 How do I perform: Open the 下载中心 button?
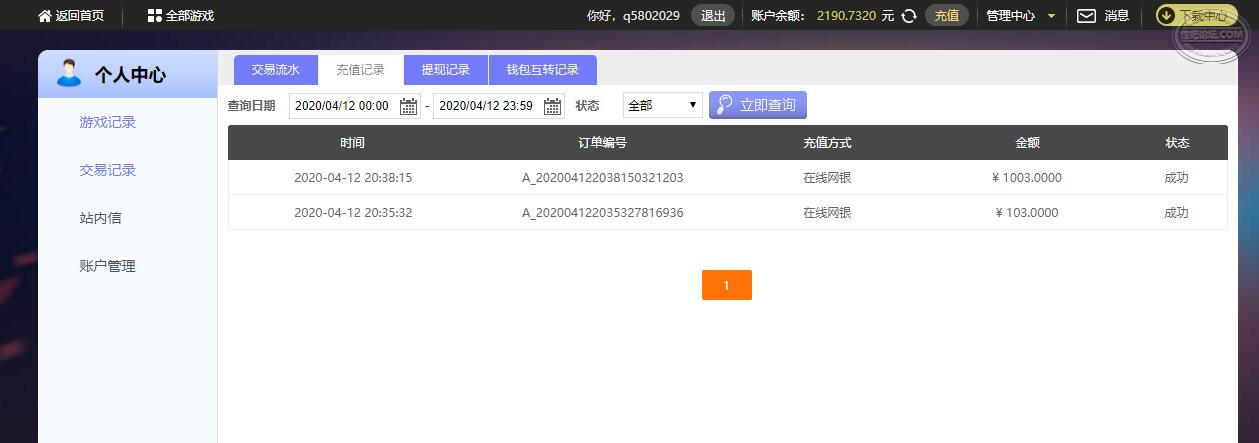coord(1197,15)
